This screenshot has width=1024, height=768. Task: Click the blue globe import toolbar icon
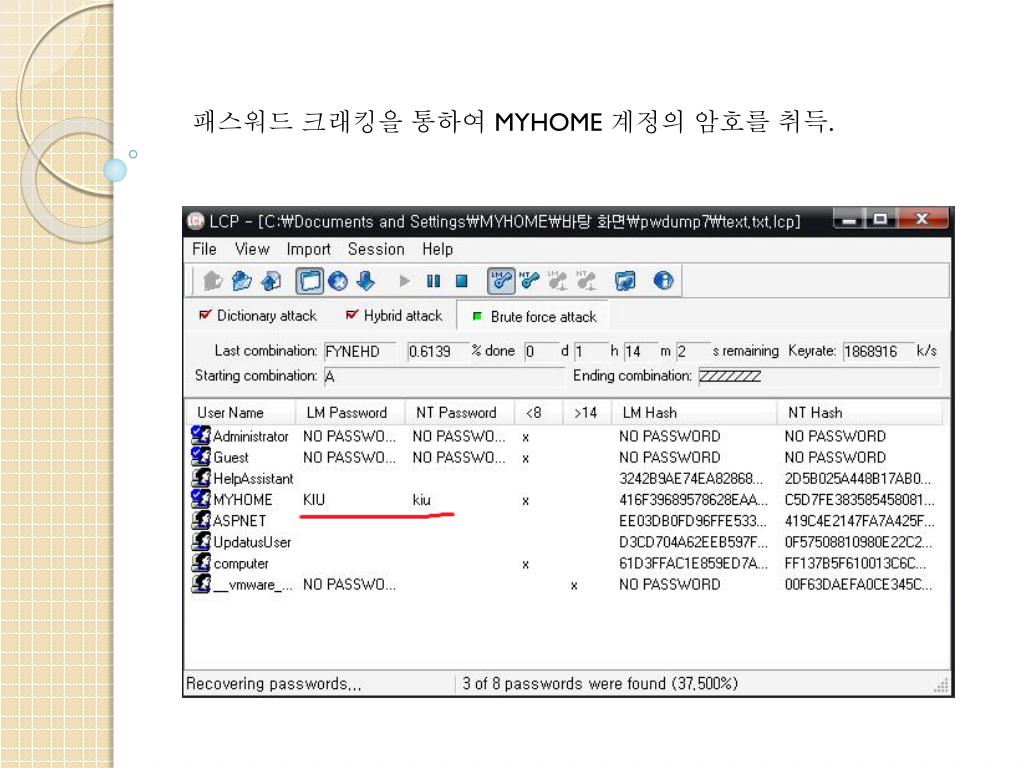[x=338, y=281]
